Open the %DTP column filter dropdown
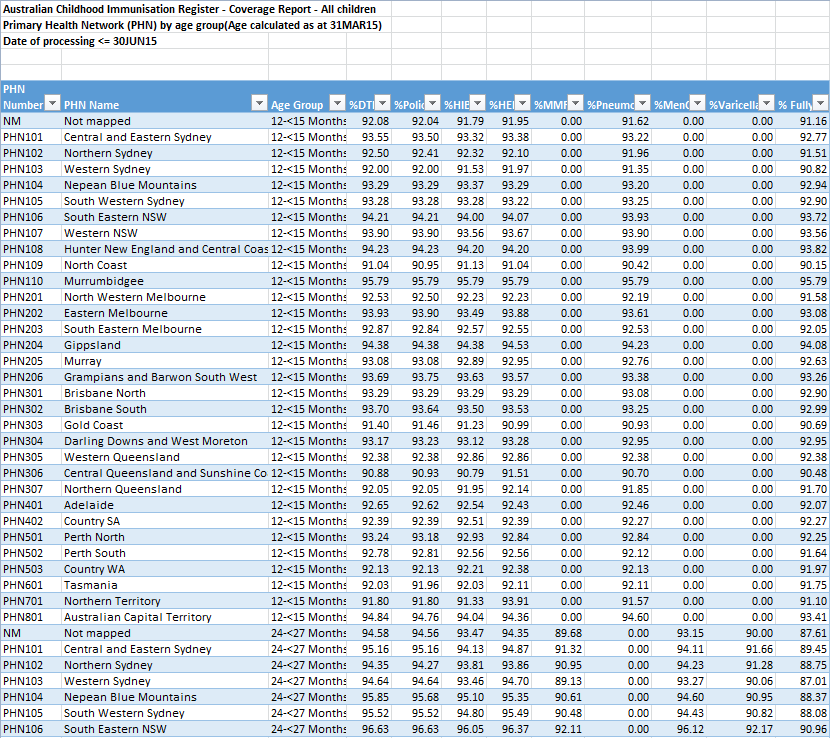830x738 pixels. pyautogui.click(x=382, y=102)
